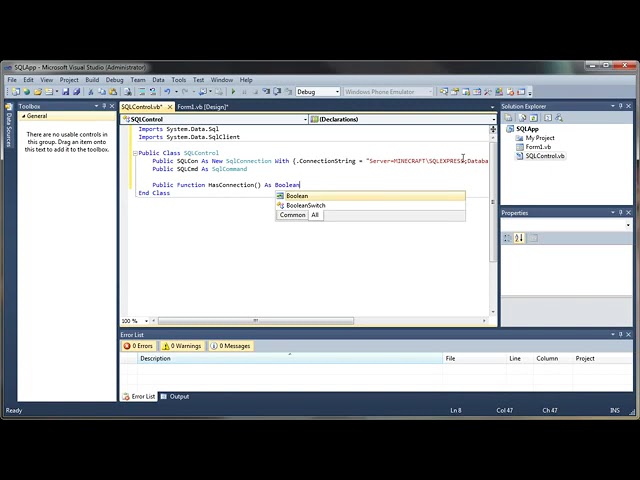640x480 pixels.
Task: Click the Save icon in toolbar
Action: coord(65,91)
